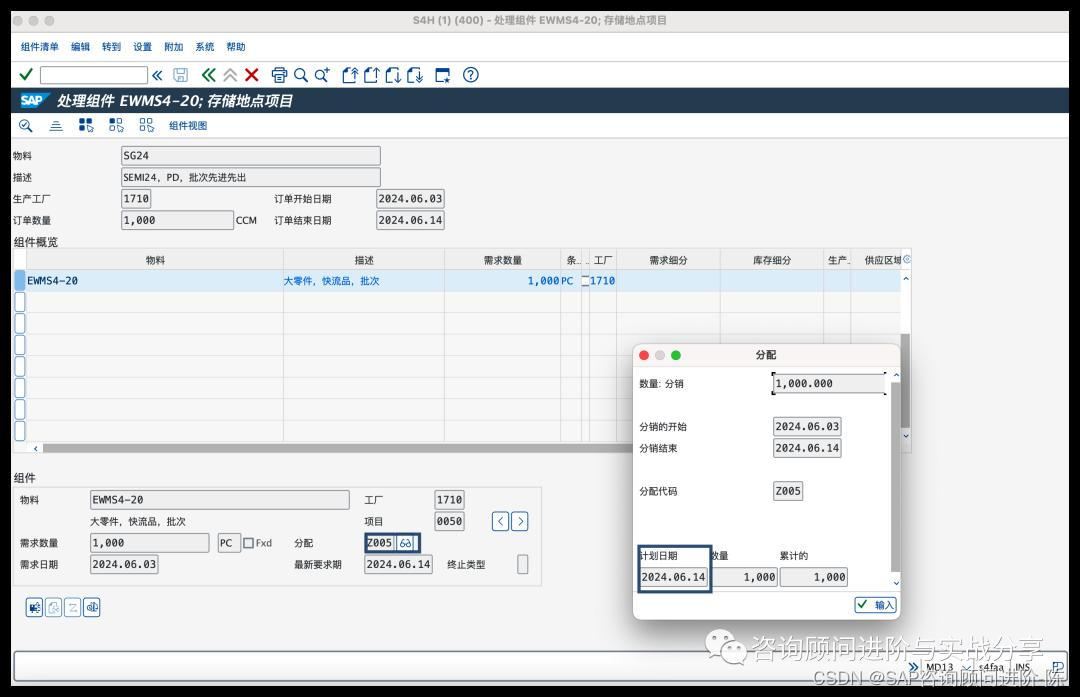Open the 组件清单 menu

pos(40,47)
